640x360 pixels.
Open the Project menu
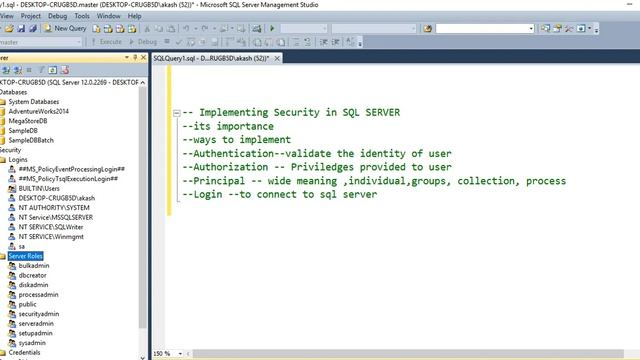pyautogui.click(x=31, y=16)
